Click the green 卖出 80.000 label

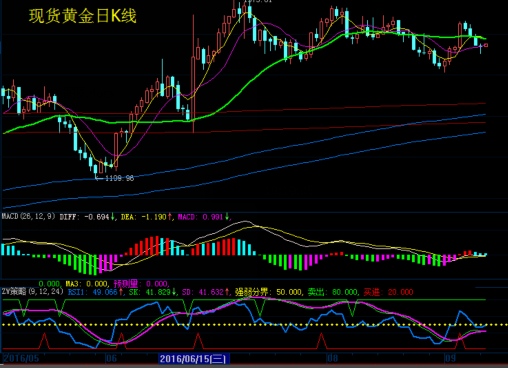[333, 292]
